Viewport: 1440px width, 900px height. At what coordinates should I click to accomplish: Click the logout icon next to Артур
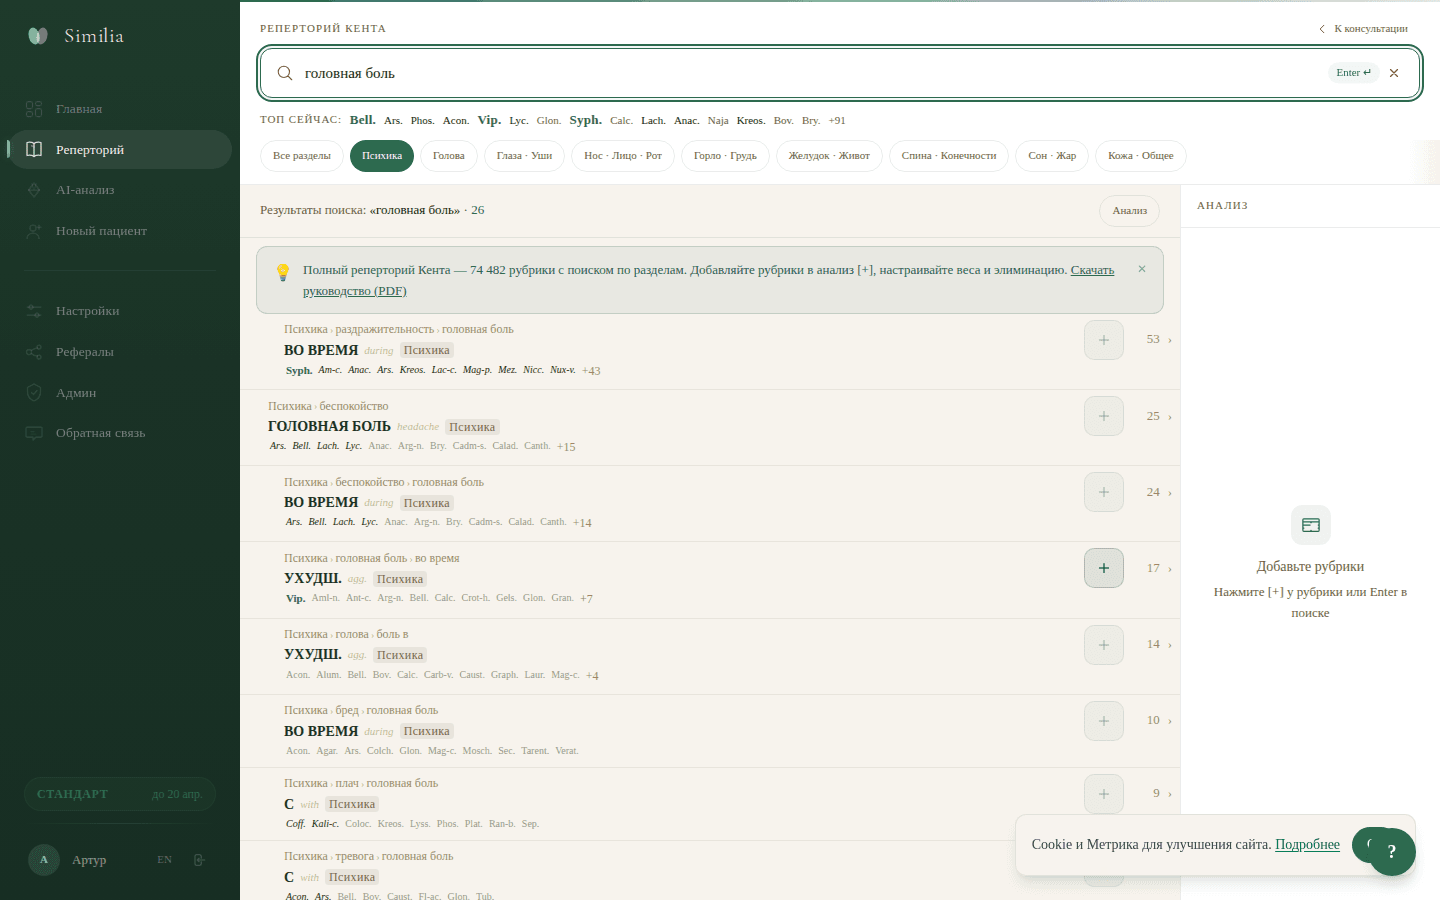199,860
